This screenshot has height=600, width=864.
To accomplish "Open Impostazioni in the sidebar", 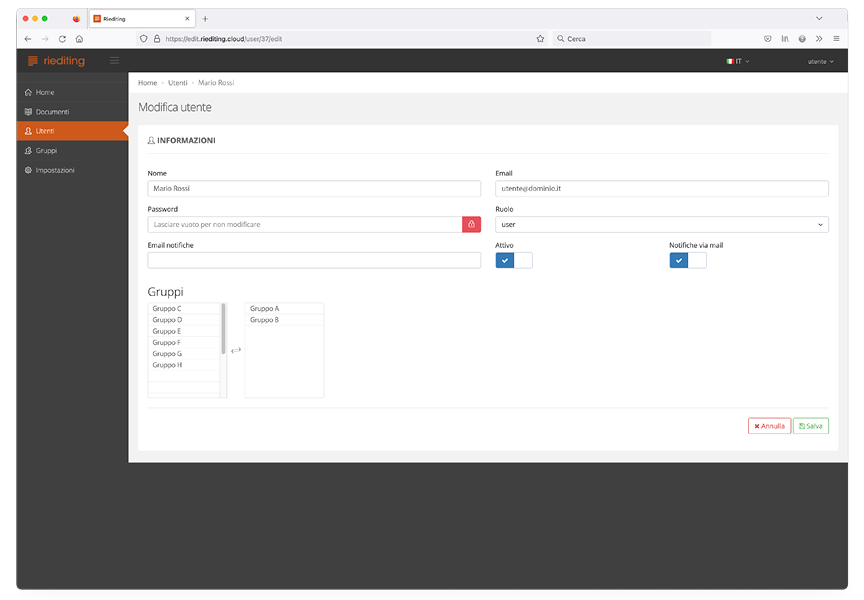I will 55,170.
